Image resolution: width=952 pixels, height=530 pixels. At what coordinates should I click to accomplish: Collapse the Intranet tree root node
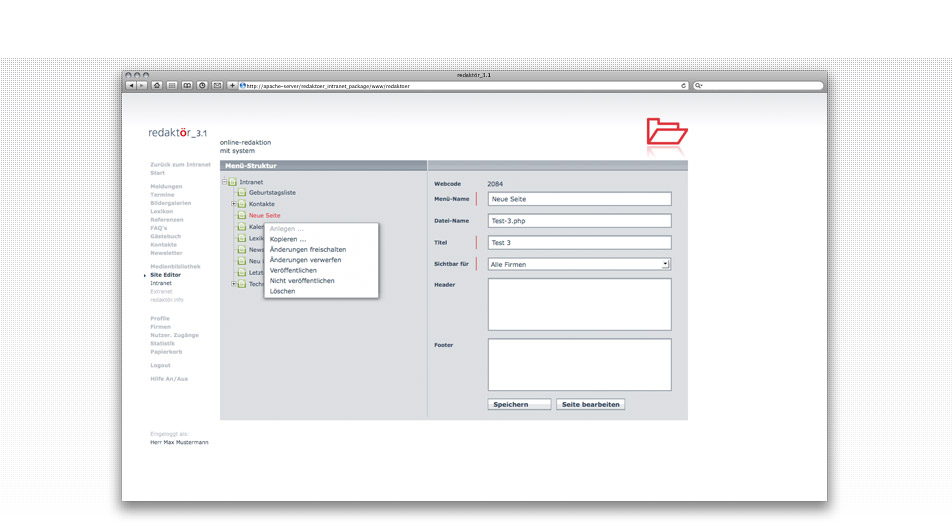point(225,182)
